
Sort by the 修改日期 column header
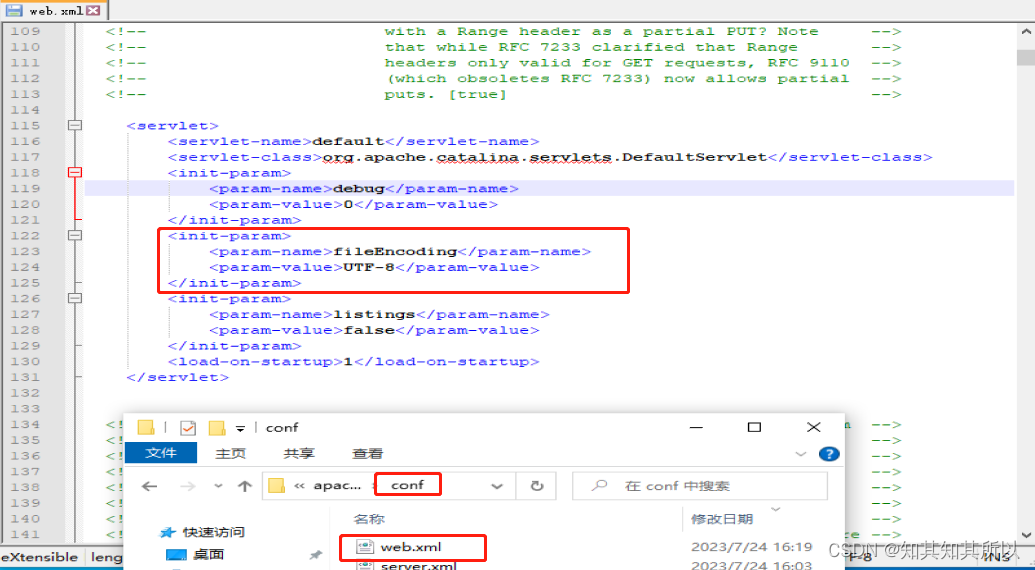[x=721, y=519]
